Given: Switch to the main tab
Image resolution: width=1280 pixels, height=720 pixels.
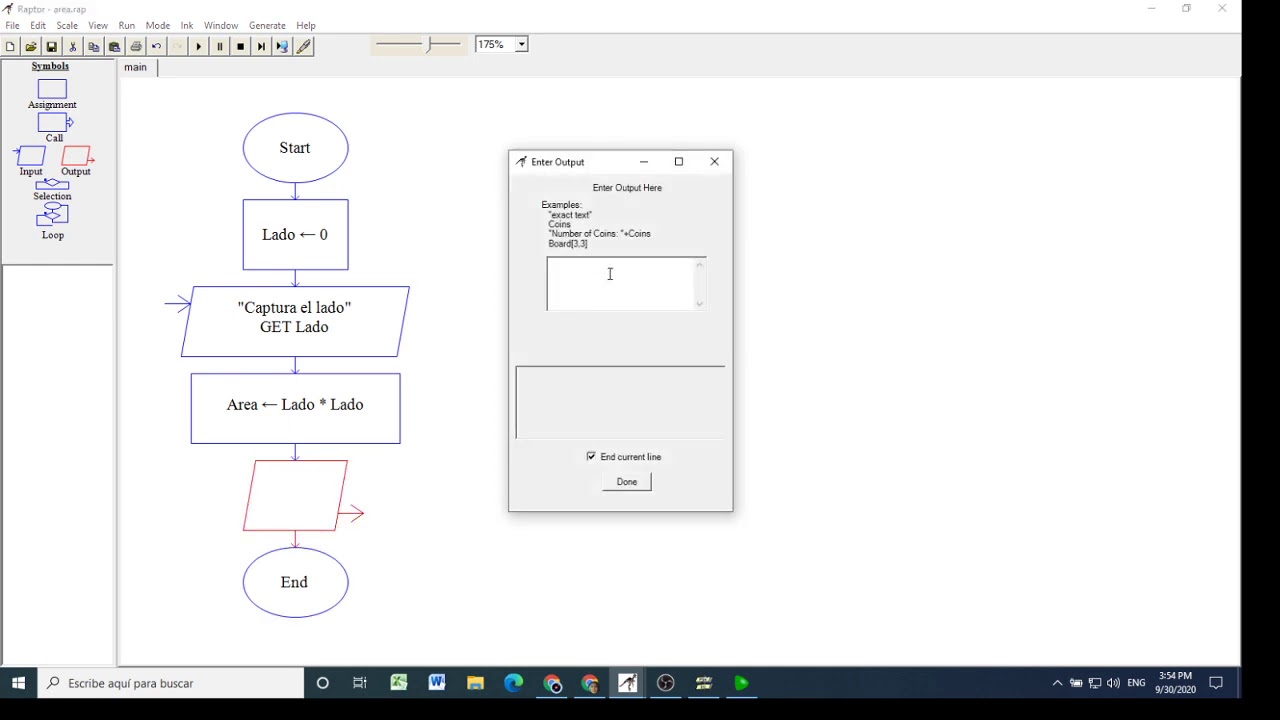Looking at the screenshot, I should coord(135,67).
